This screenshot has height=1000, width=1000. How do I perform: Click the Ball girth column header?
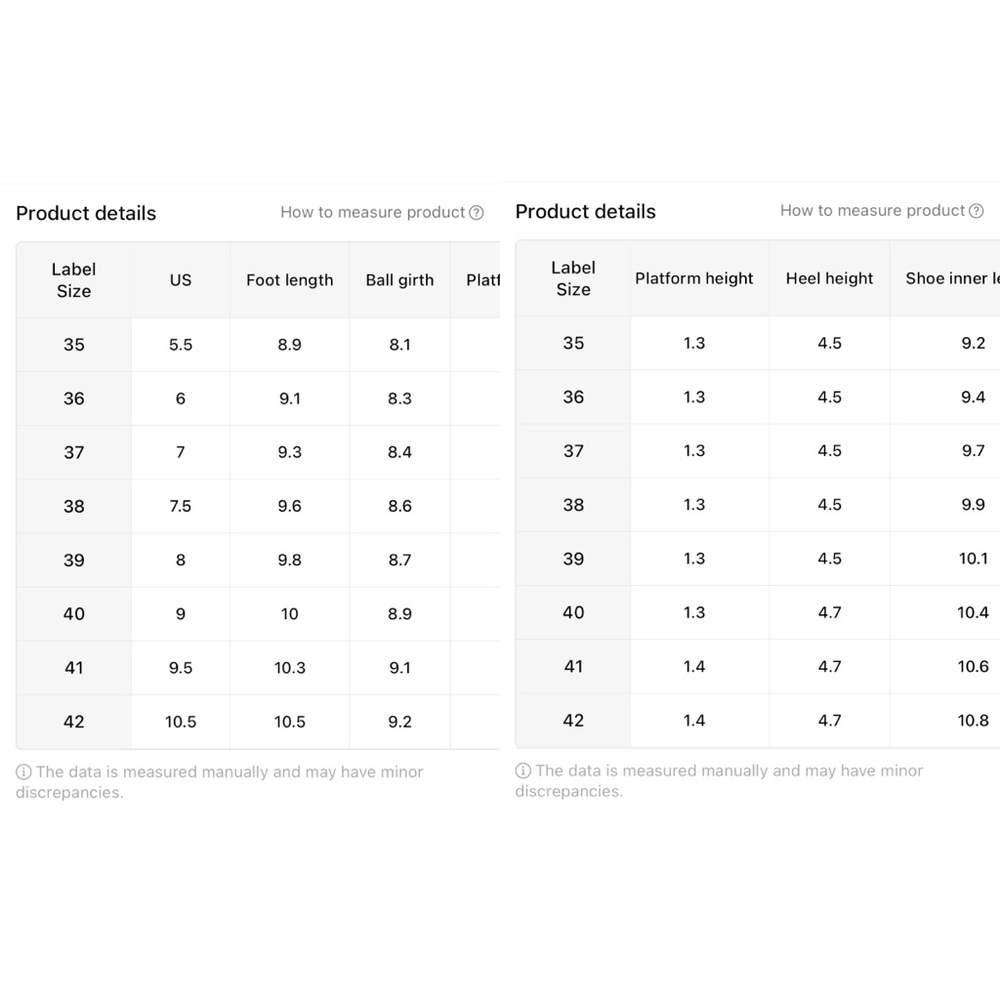pos(399,280)
